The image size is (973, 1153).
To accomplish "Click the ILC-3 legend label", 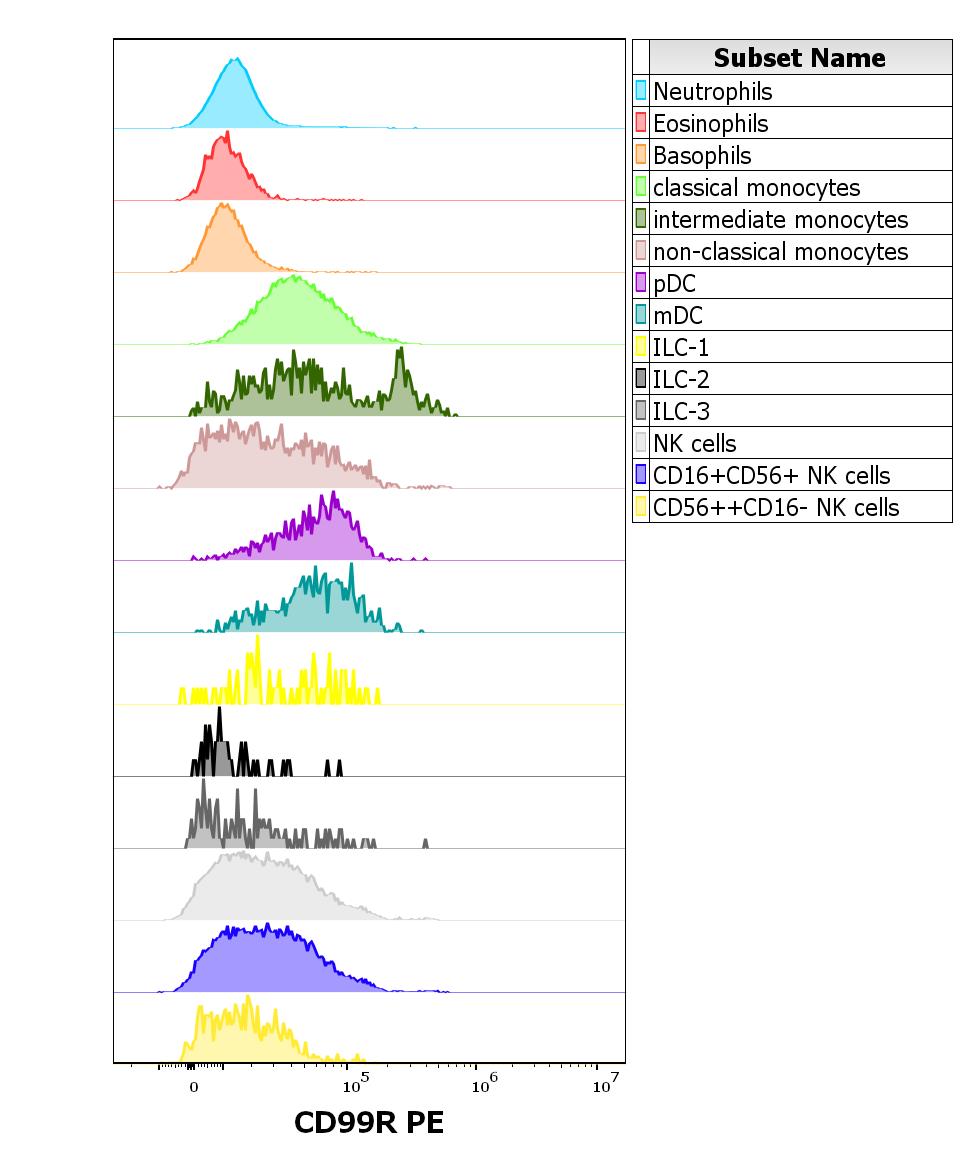I will click(x=681, y=411).
